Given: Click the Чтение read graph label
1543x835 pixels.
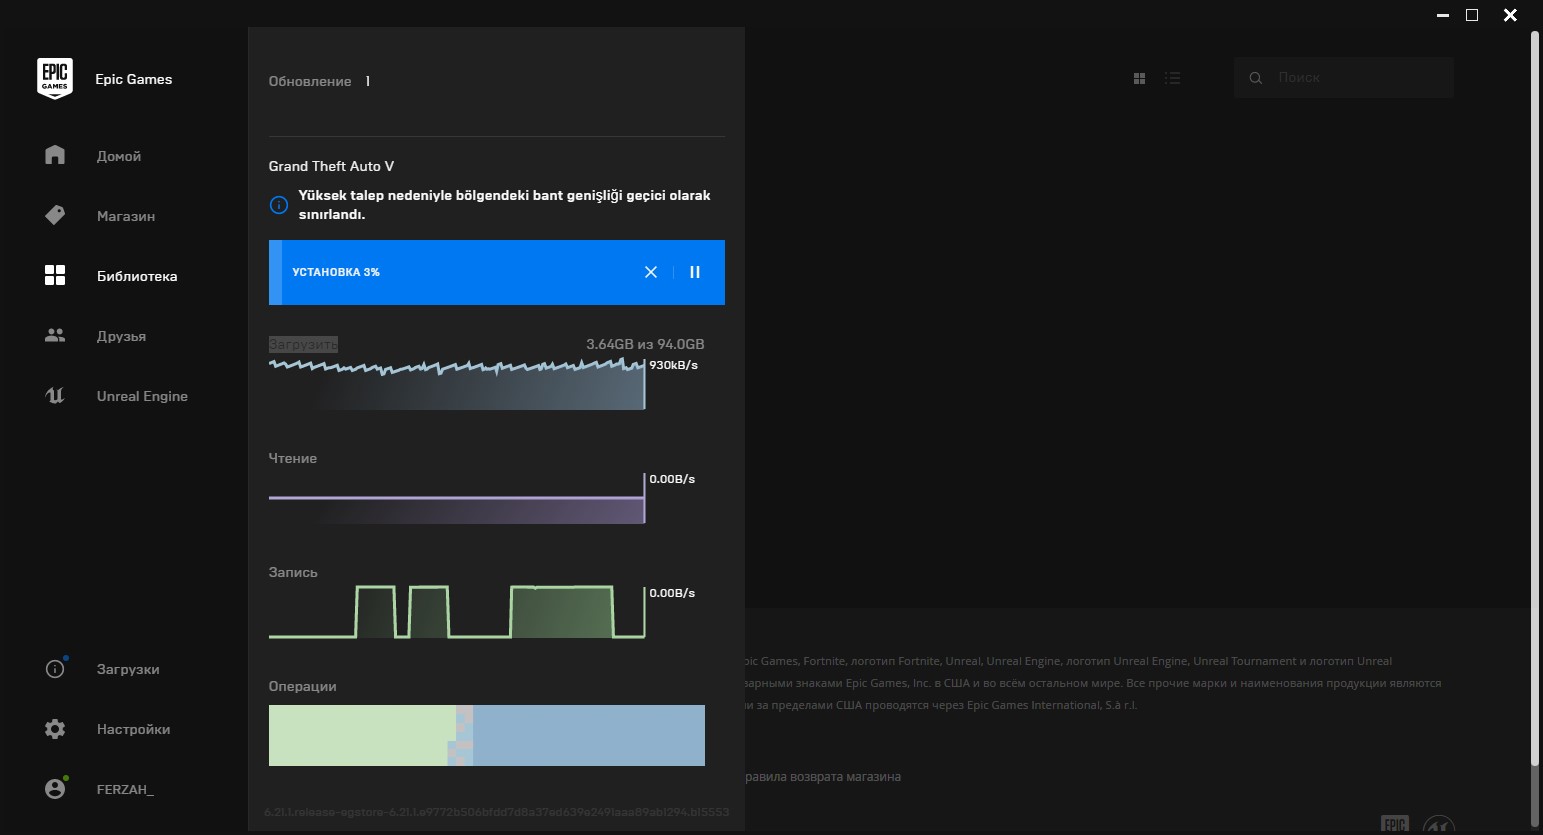Looking at the screenshot, I should (293, 458).
